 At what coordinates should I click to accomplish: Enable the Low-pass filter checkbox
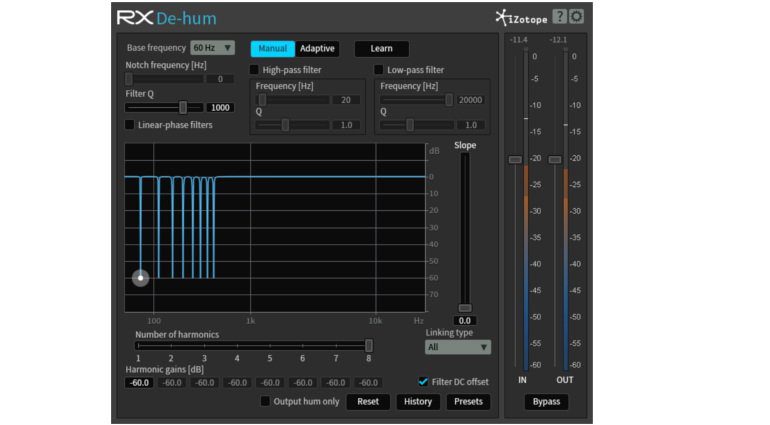click(x=379, y=70)
